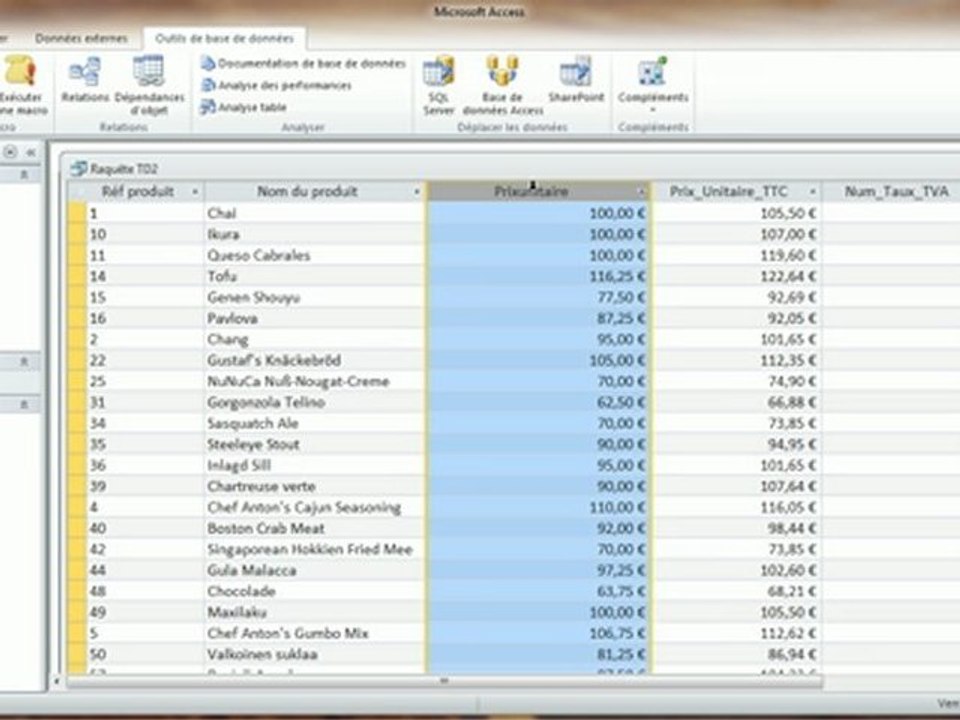Move data to SharePoint
960x720 pixels.
coord(576,80)
